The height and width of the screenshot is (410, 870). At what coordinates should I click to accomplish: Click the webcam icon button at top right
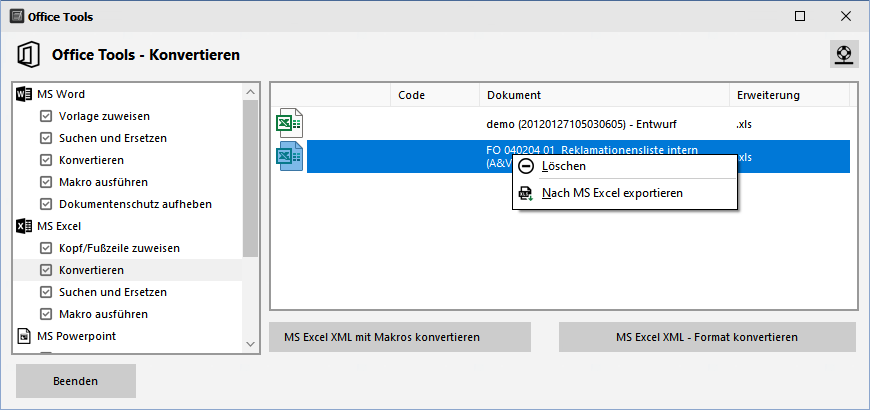point(844,54)
